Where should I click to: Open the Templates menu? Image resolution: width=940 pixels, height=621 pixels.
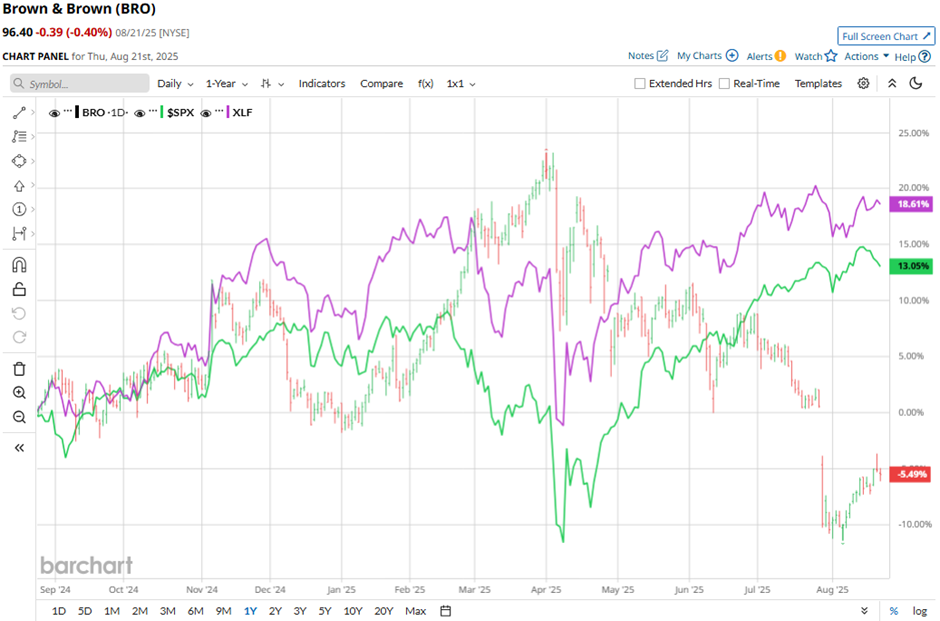[x=818, y=83]
